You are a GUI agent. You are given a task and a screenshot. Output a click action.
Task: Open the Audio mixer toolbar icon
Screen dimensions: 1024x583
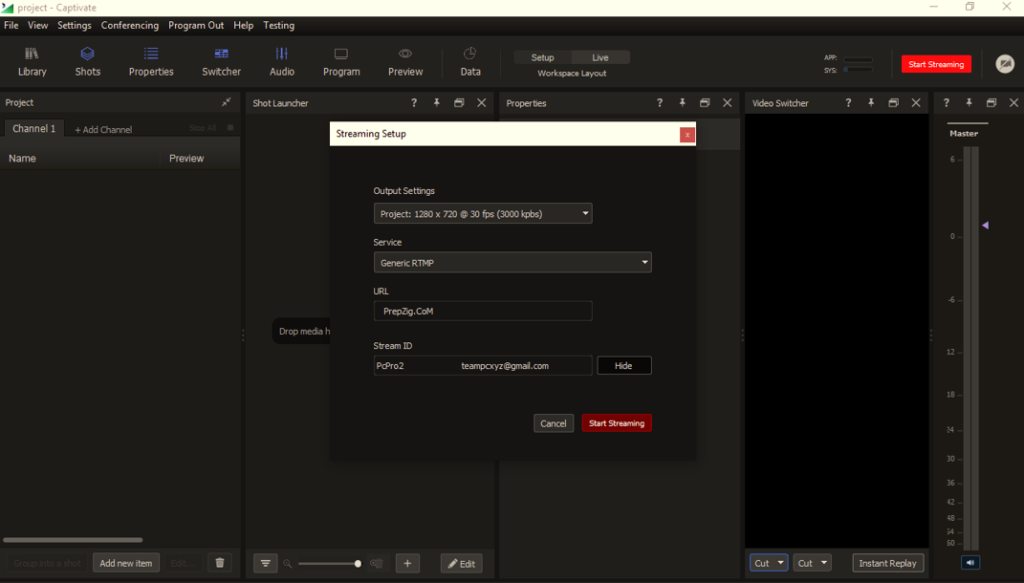(282, 62)
